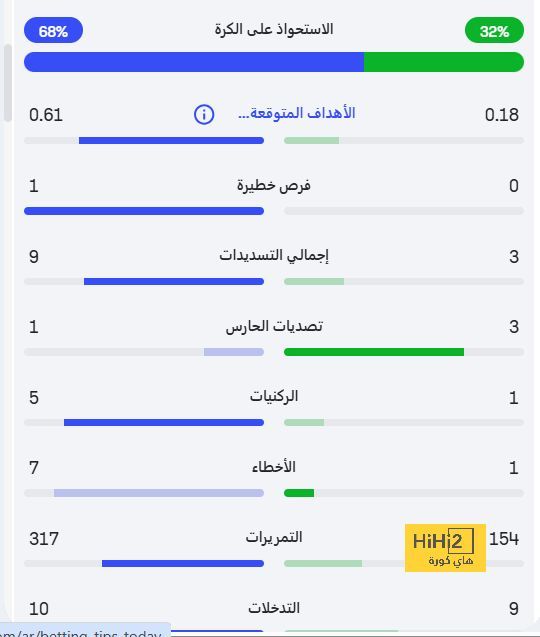Click the blue big chances bar

pos(144,211)
